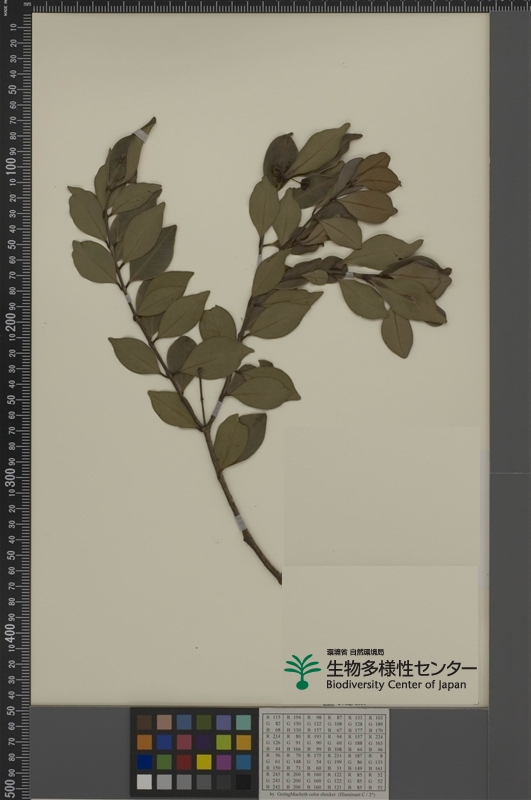The width and height of the screenshot is (531, 800).
Task: Click the 100 mark on the left ruler
Action: click(11, 165)
